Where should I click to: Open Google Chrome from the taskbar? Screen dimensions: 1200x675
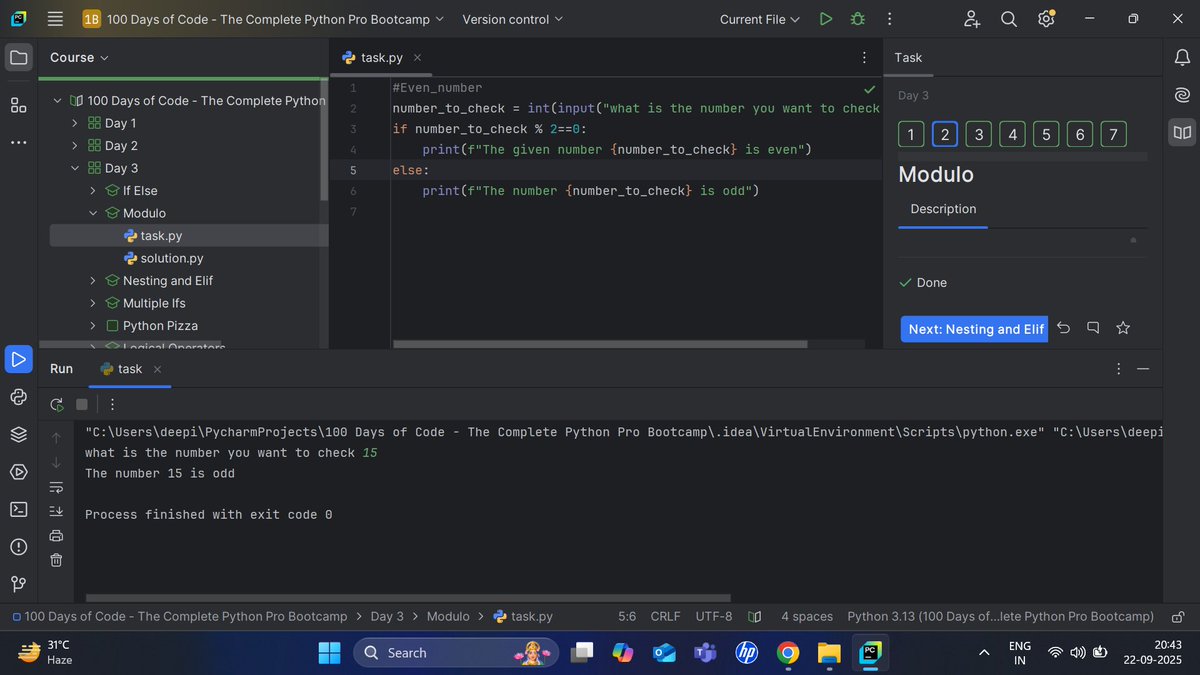point(788,653)
